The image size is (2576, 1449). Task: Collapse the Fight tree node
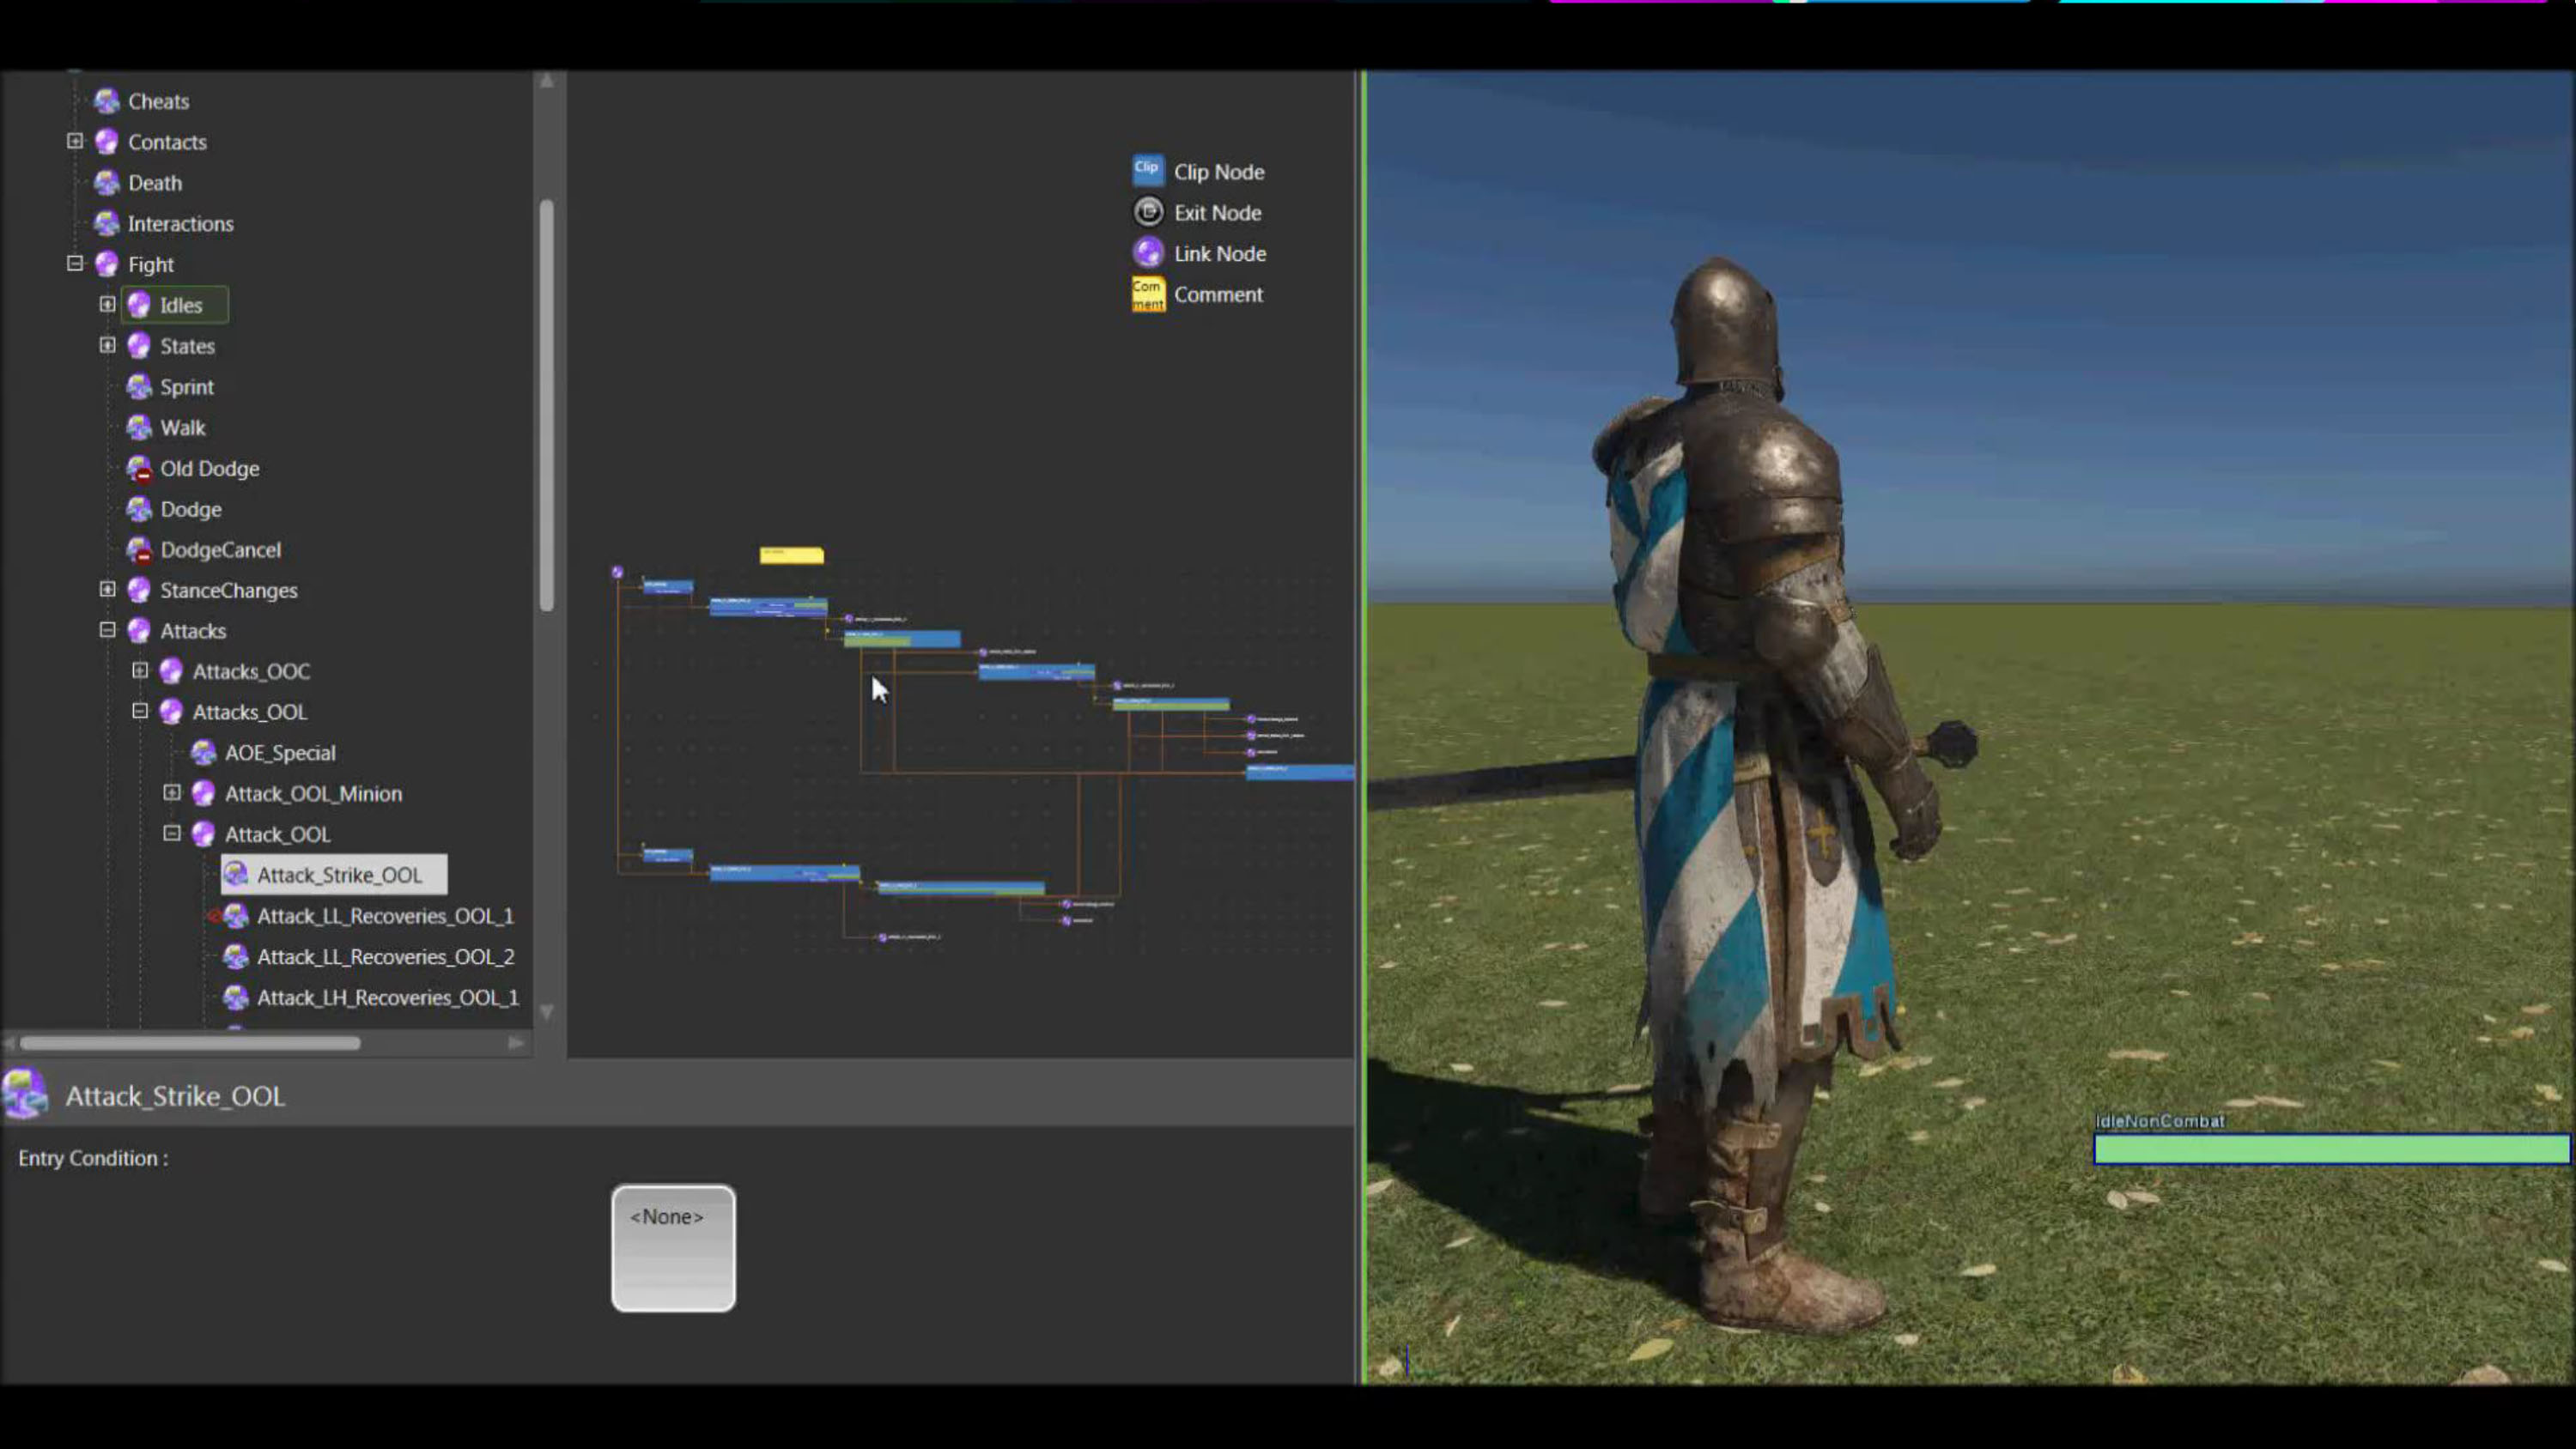point(75,264)
